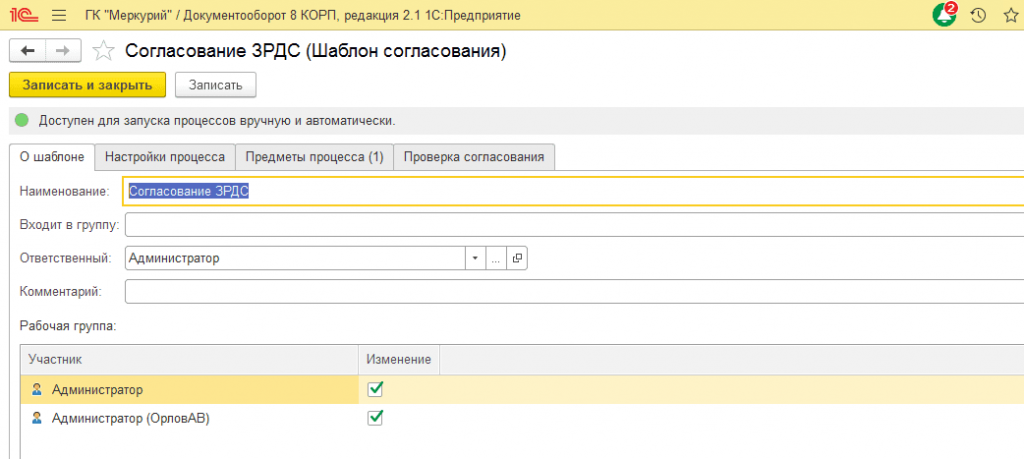
Task: Click the green availability status indicator
Action: pos(22,120)
